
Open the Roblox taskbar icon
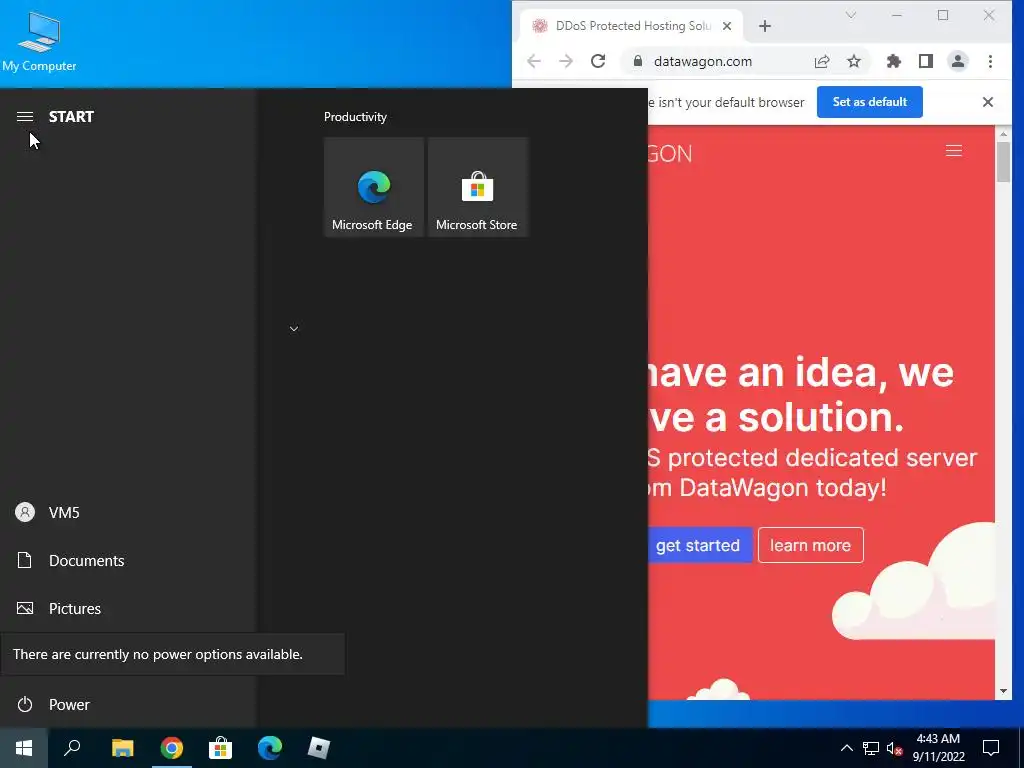319,748
